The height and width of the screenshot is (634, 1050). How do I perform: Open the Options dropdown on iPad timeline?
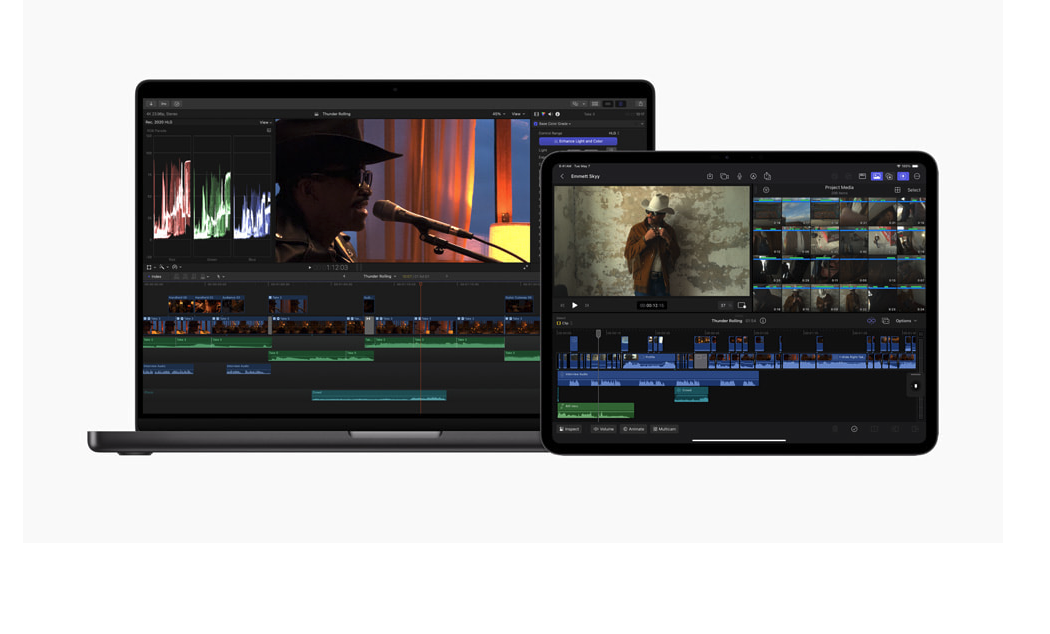[x=907, y=321]
